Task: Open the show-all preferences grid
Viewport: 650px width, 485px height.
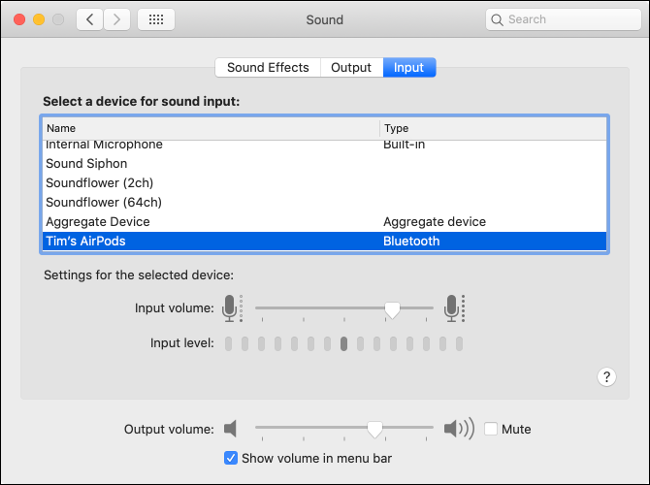Action: click(x=155, y=19)
